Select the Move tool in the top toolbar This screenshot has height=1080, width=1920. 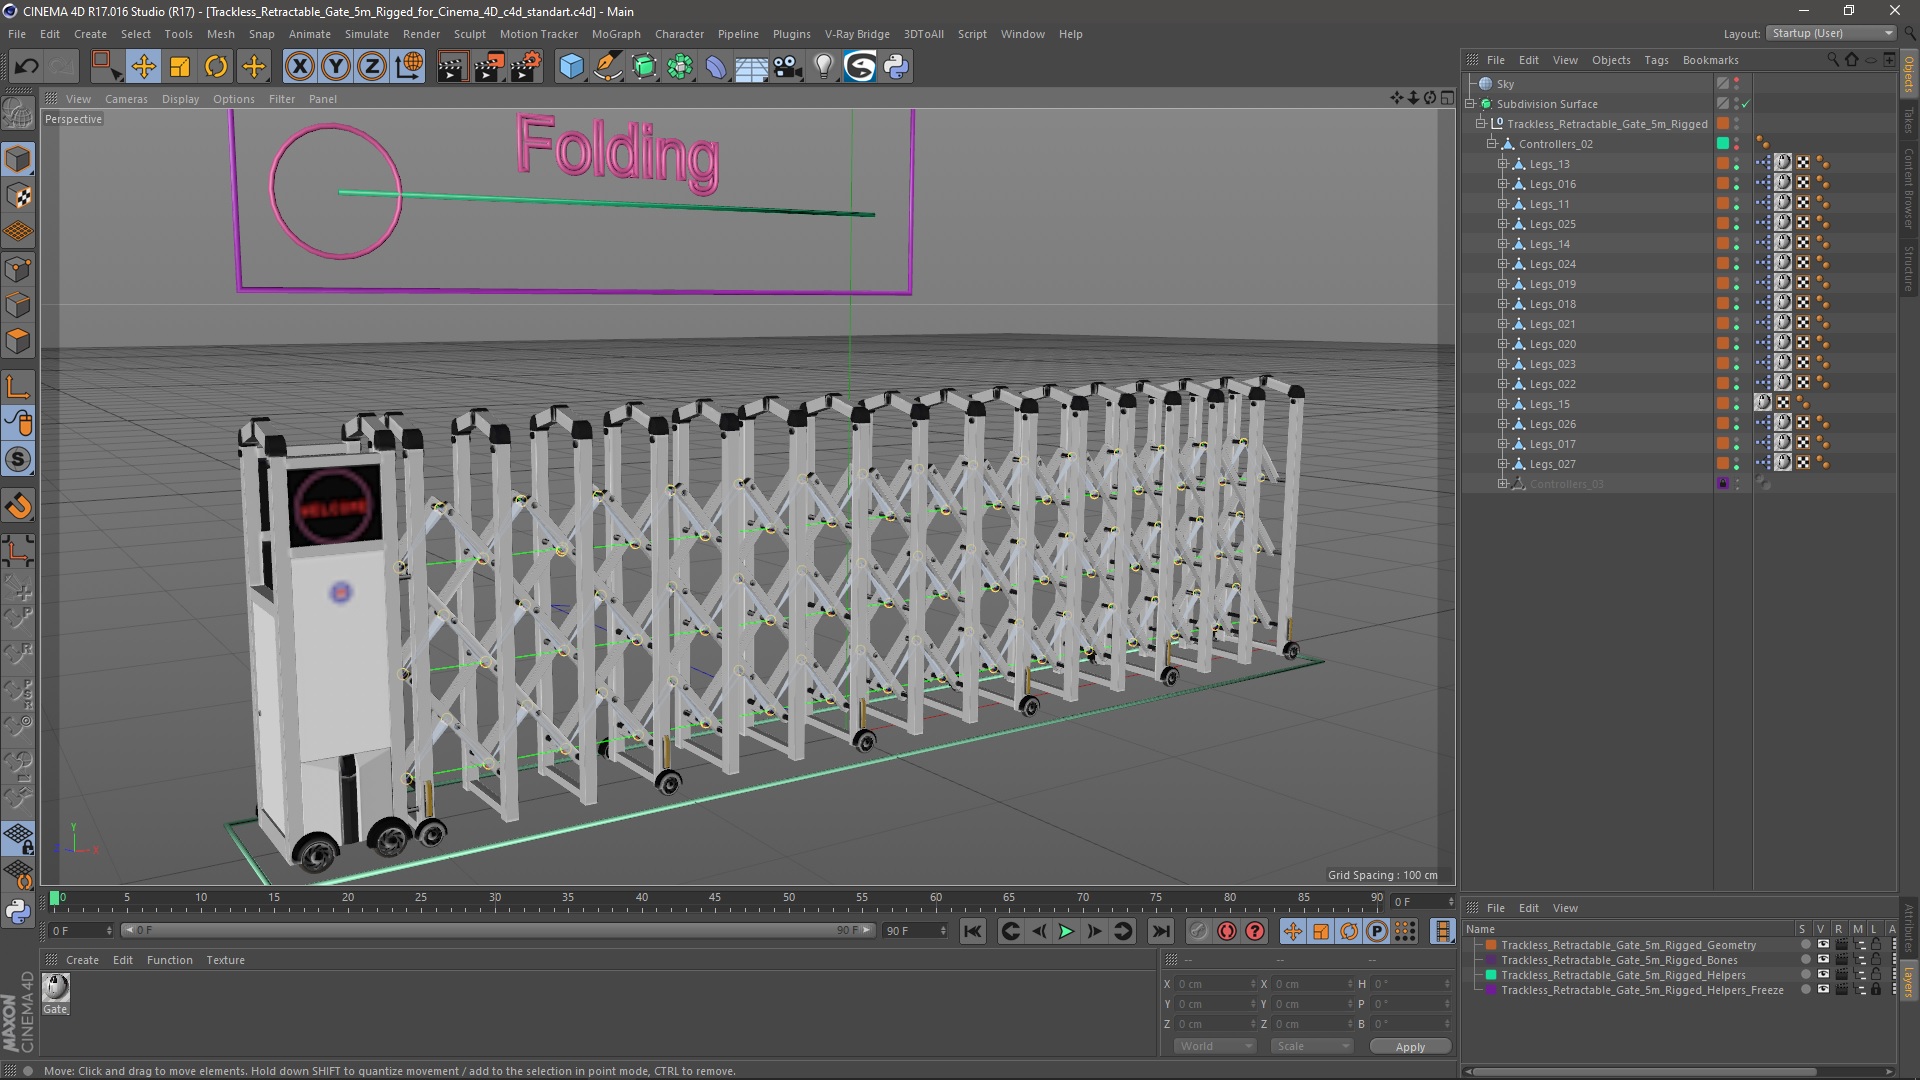(x=143, y=67)
